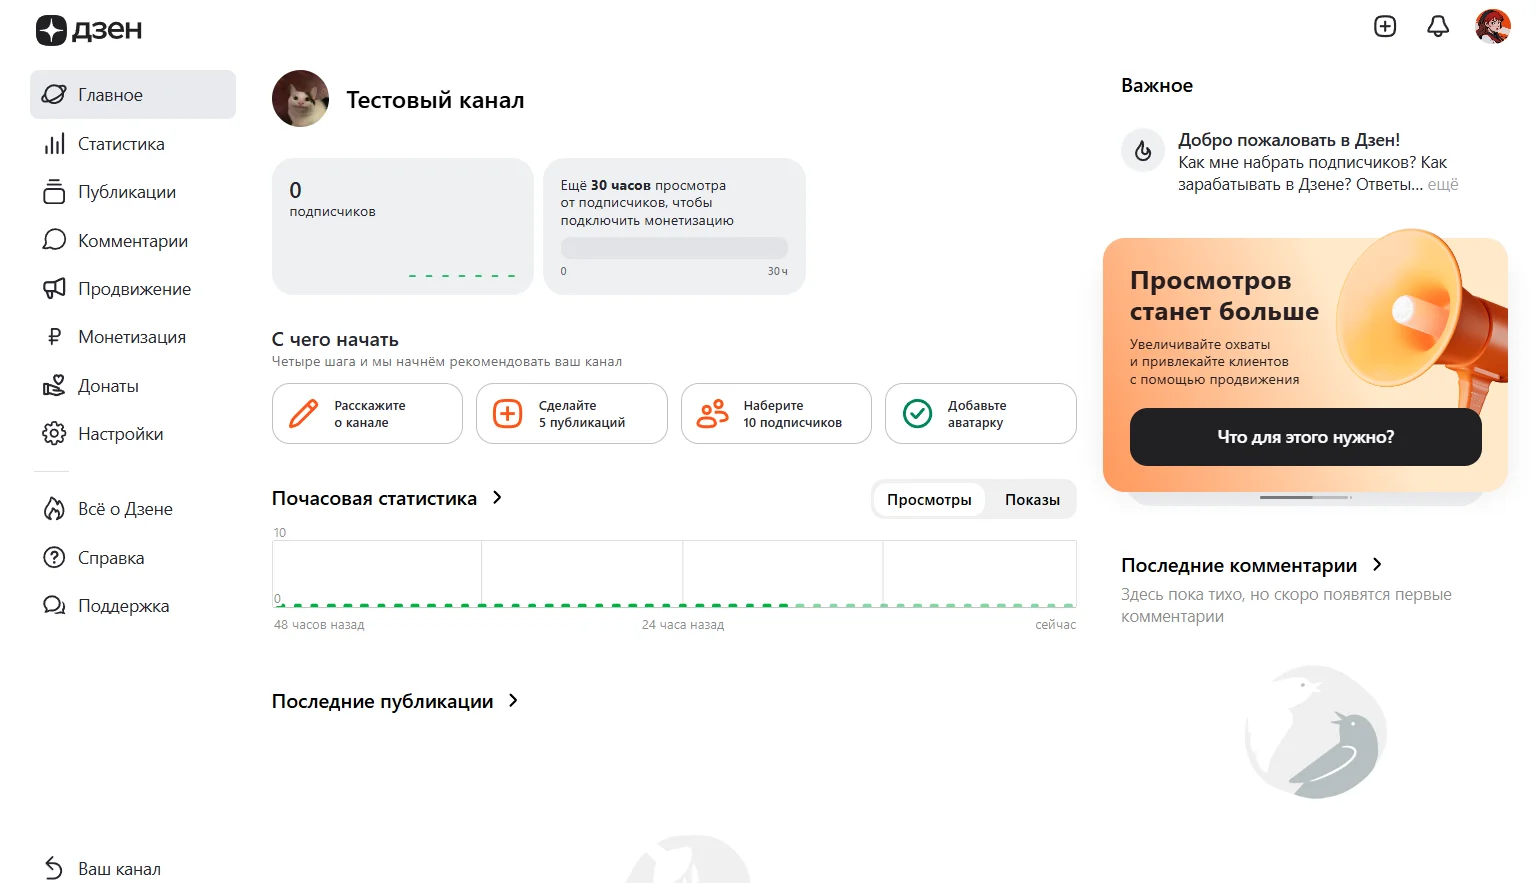The width and height of the screenshot is (1536, 883).
Task: Click the Всё о Дзене flame icon
Action: tap(54, 509)
